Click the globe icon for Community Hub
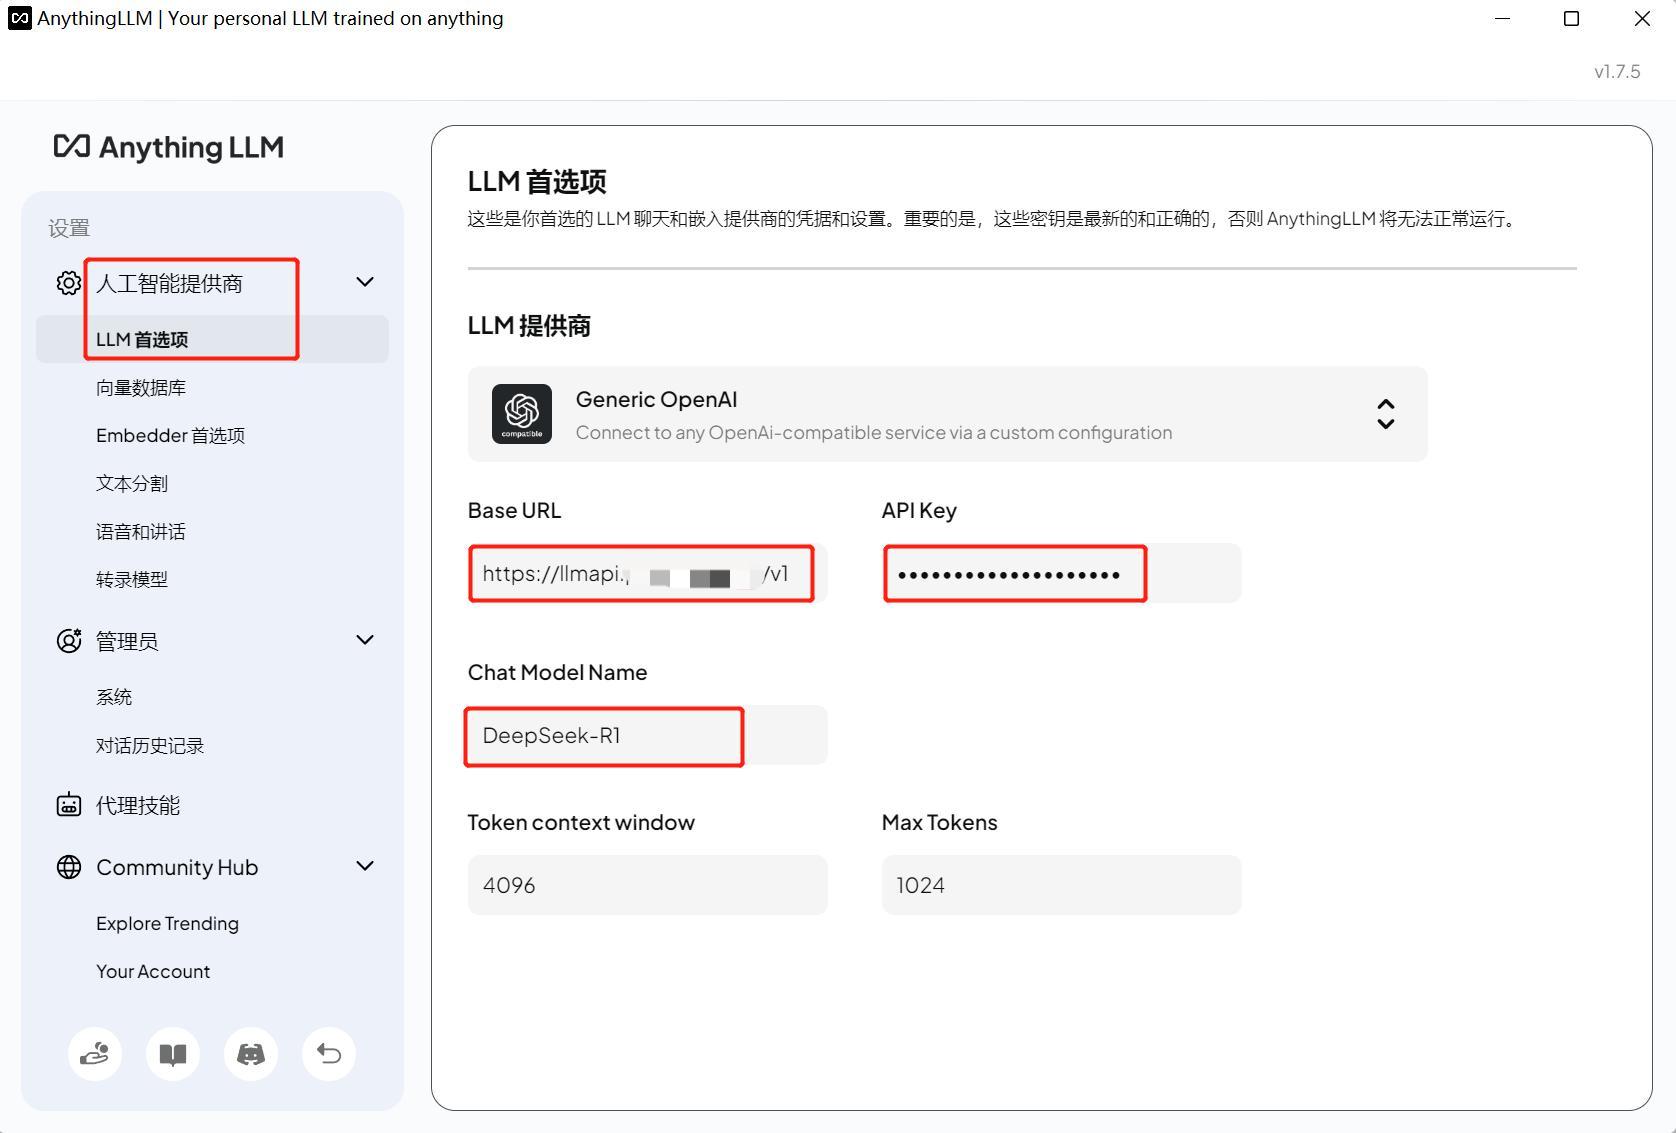Viewport: 1676px width, 1133px height. point(68,867)
